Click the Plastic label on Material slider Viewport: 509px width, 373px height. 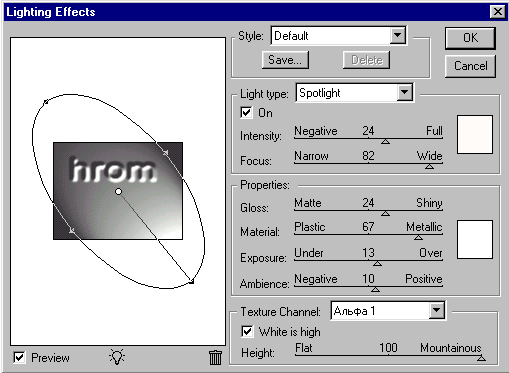(310, 227)
